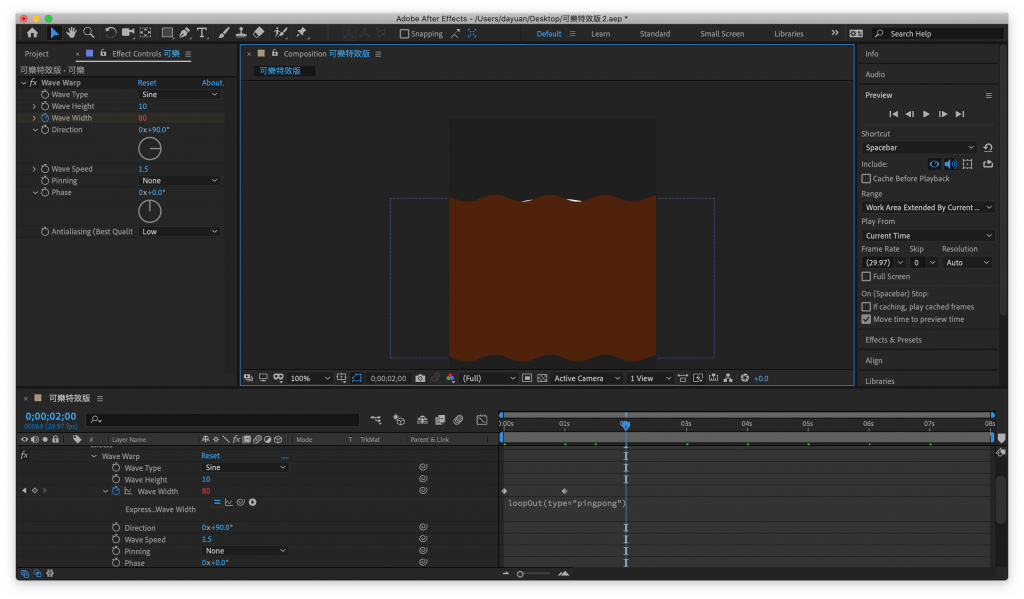Image resolution: width=1024 pixels, height=599 pixels.
Task: Open the Wave Type Sine dropdown
Action: [179, 94]
